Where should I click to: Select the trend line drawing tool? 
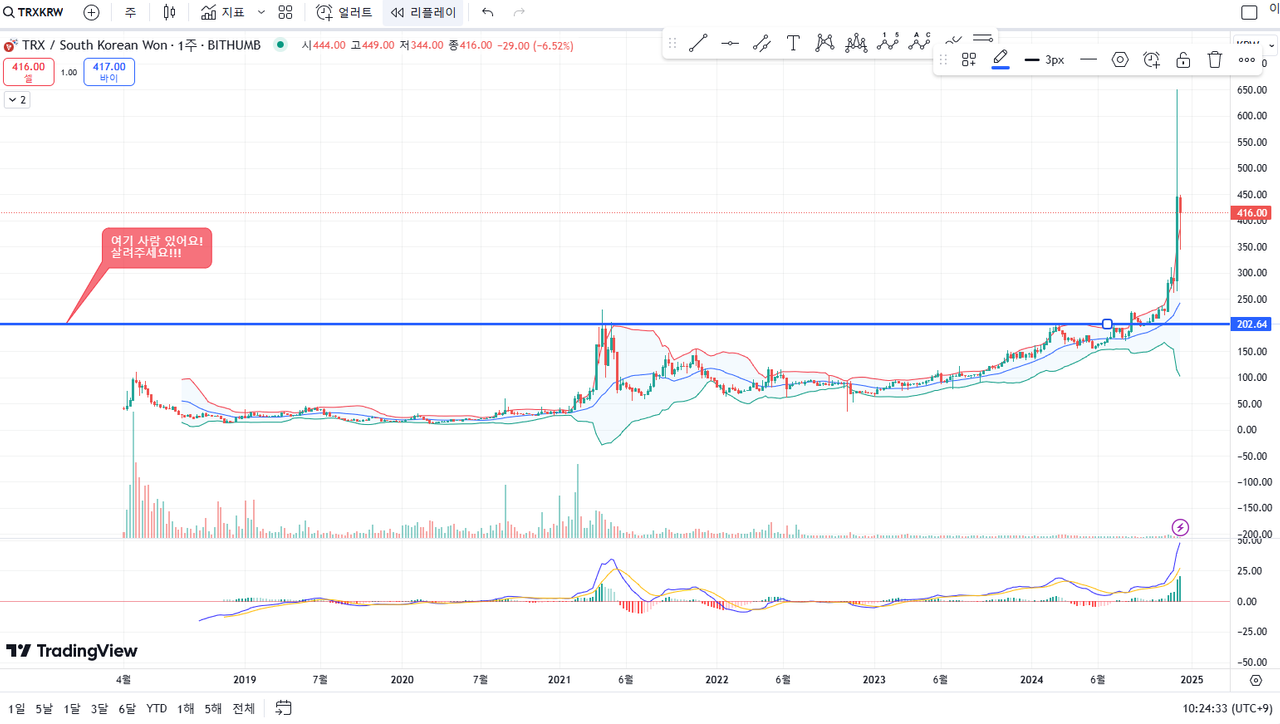[x=698, y=43]
